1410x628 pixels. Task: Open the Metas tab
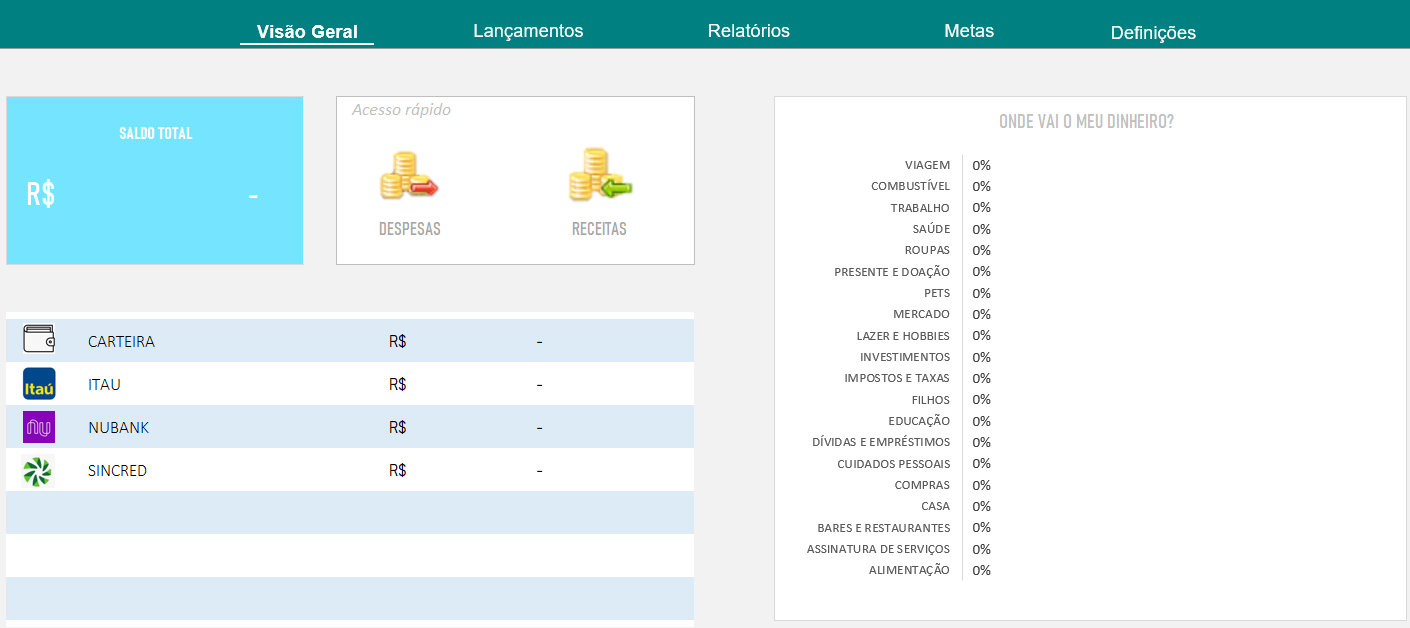(969, 31)
